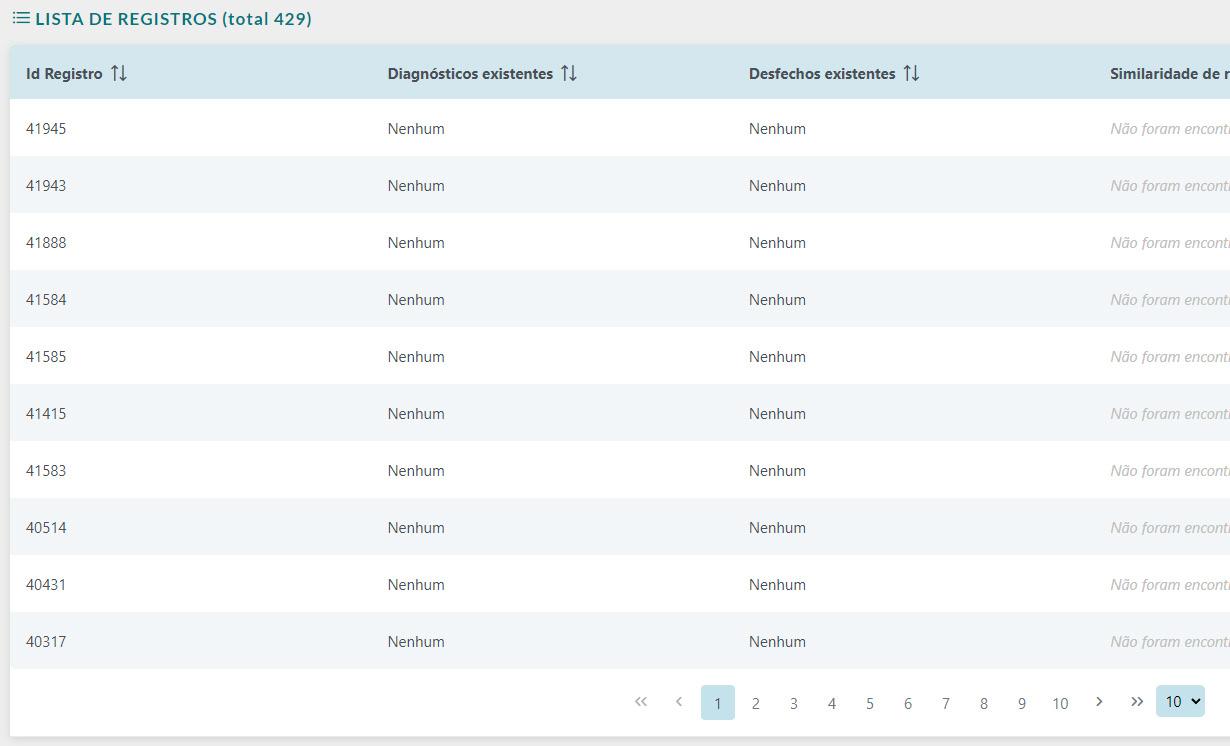1230x746 pixels.
Task: Select record row 41945
Action: 620,128
